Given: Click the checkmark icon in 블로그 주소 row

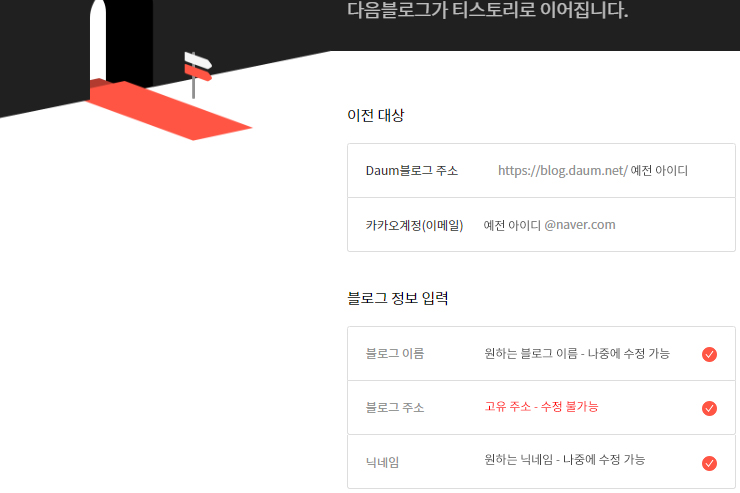Looking at the screenshot, I should pos(709,408).
